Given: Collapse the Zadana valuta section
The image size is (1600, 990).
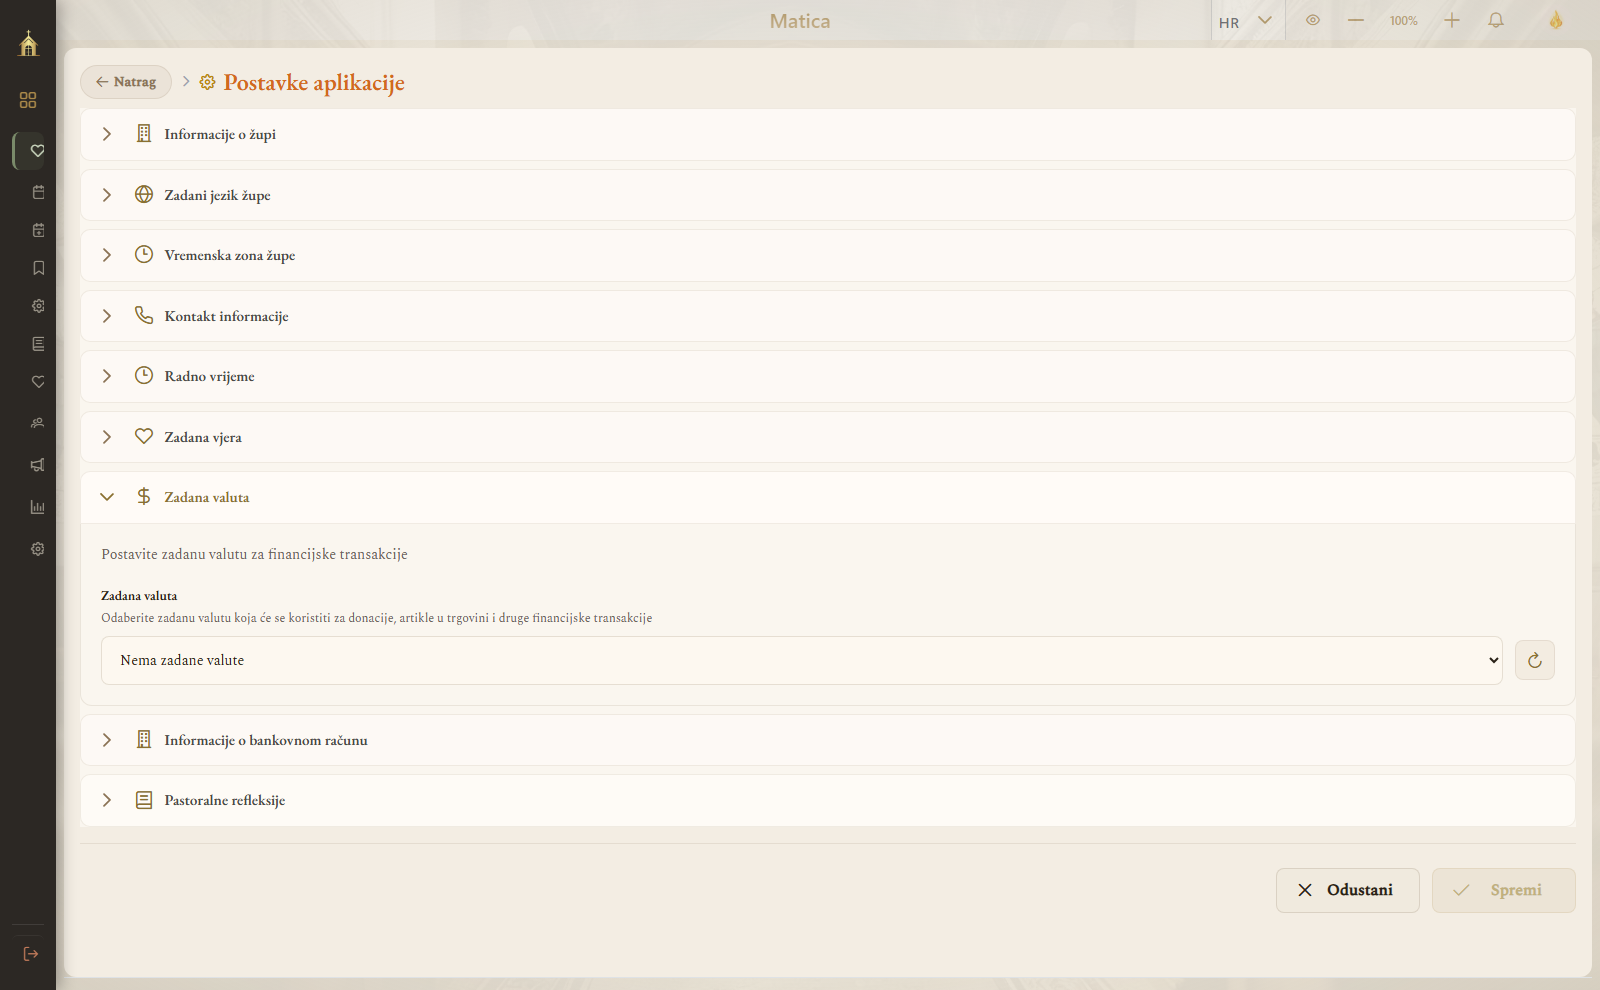Looking at the screenshot, I should coord(828,497).
